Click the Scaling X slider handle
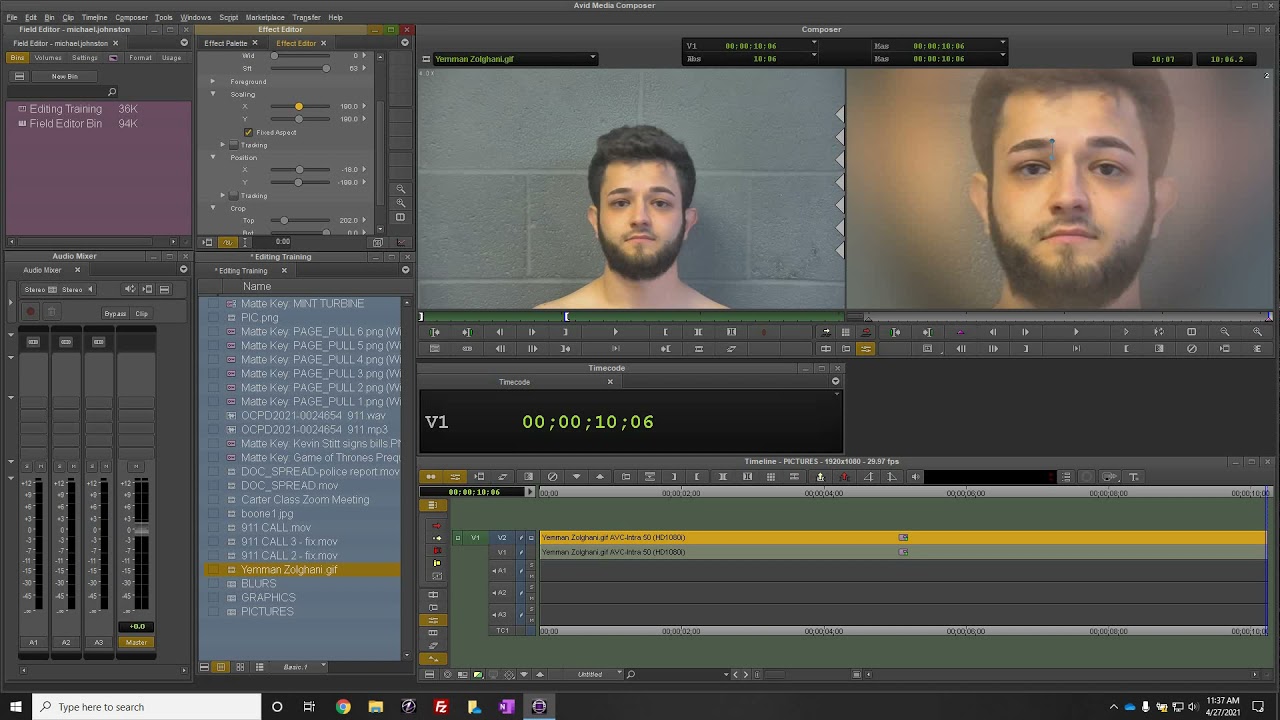This screenshot has width=1280, height=720. 298,106
